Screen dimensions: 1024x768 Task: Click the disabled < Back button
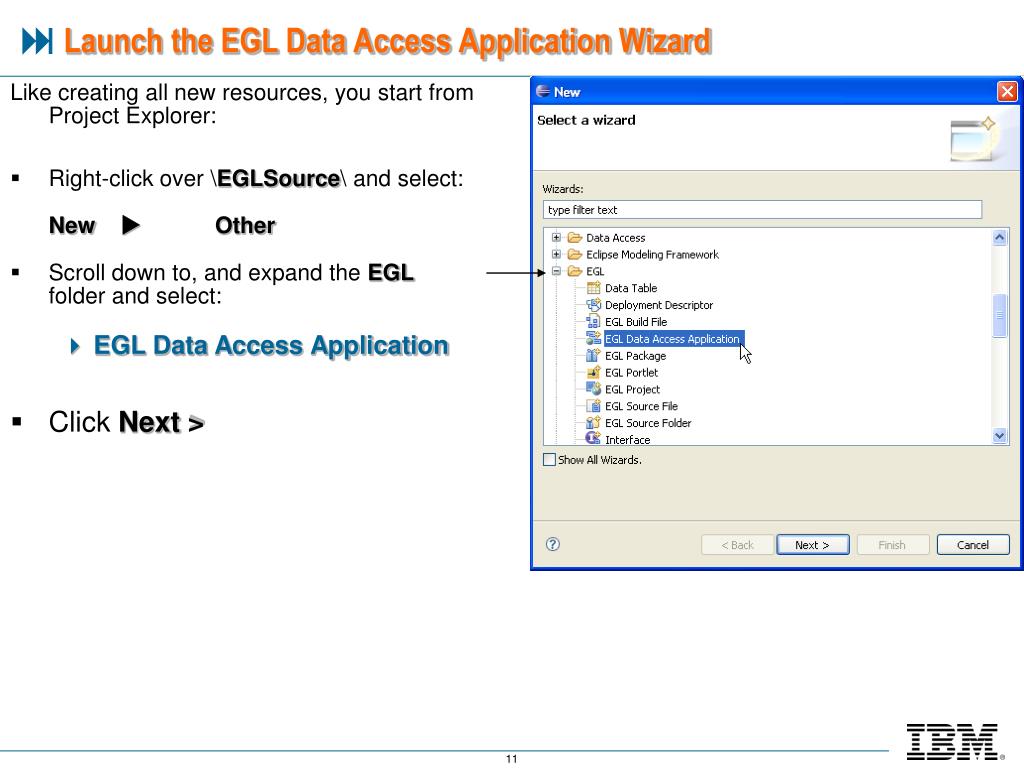[737, 545]
